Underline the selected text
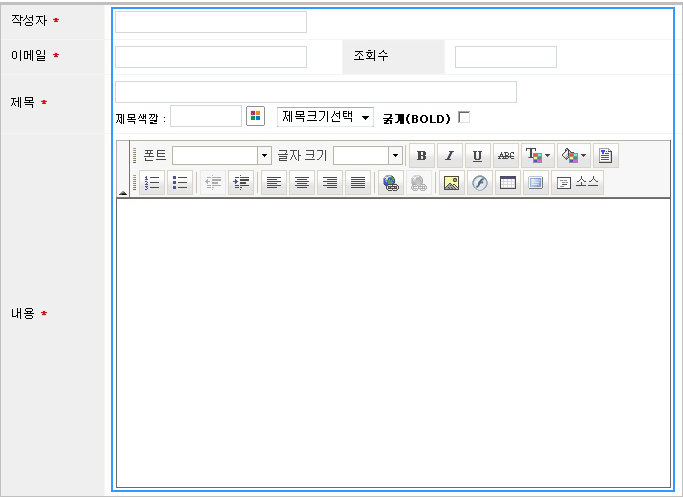Image resolution: width=683 pixels, height=497 pixels. pyautogui.click(x=477, y=156)
